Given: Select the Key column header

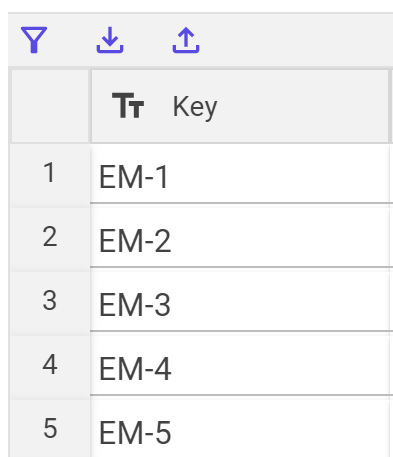Looking at the screenshot, I should click(240, 106).
